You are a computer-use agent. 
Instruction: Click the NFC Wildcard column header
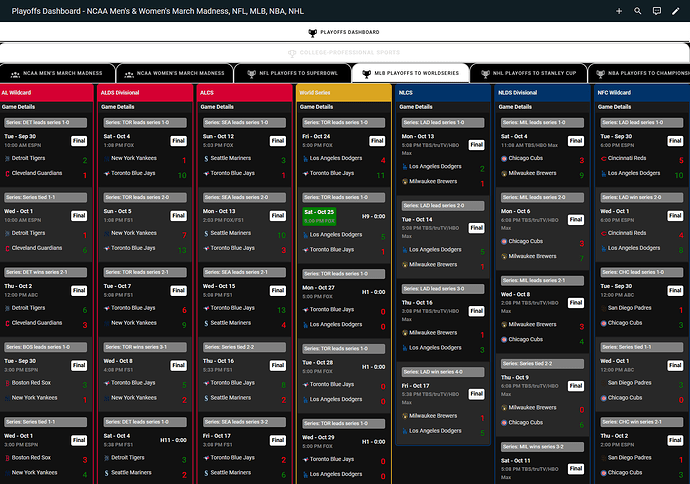coord(642,93)
